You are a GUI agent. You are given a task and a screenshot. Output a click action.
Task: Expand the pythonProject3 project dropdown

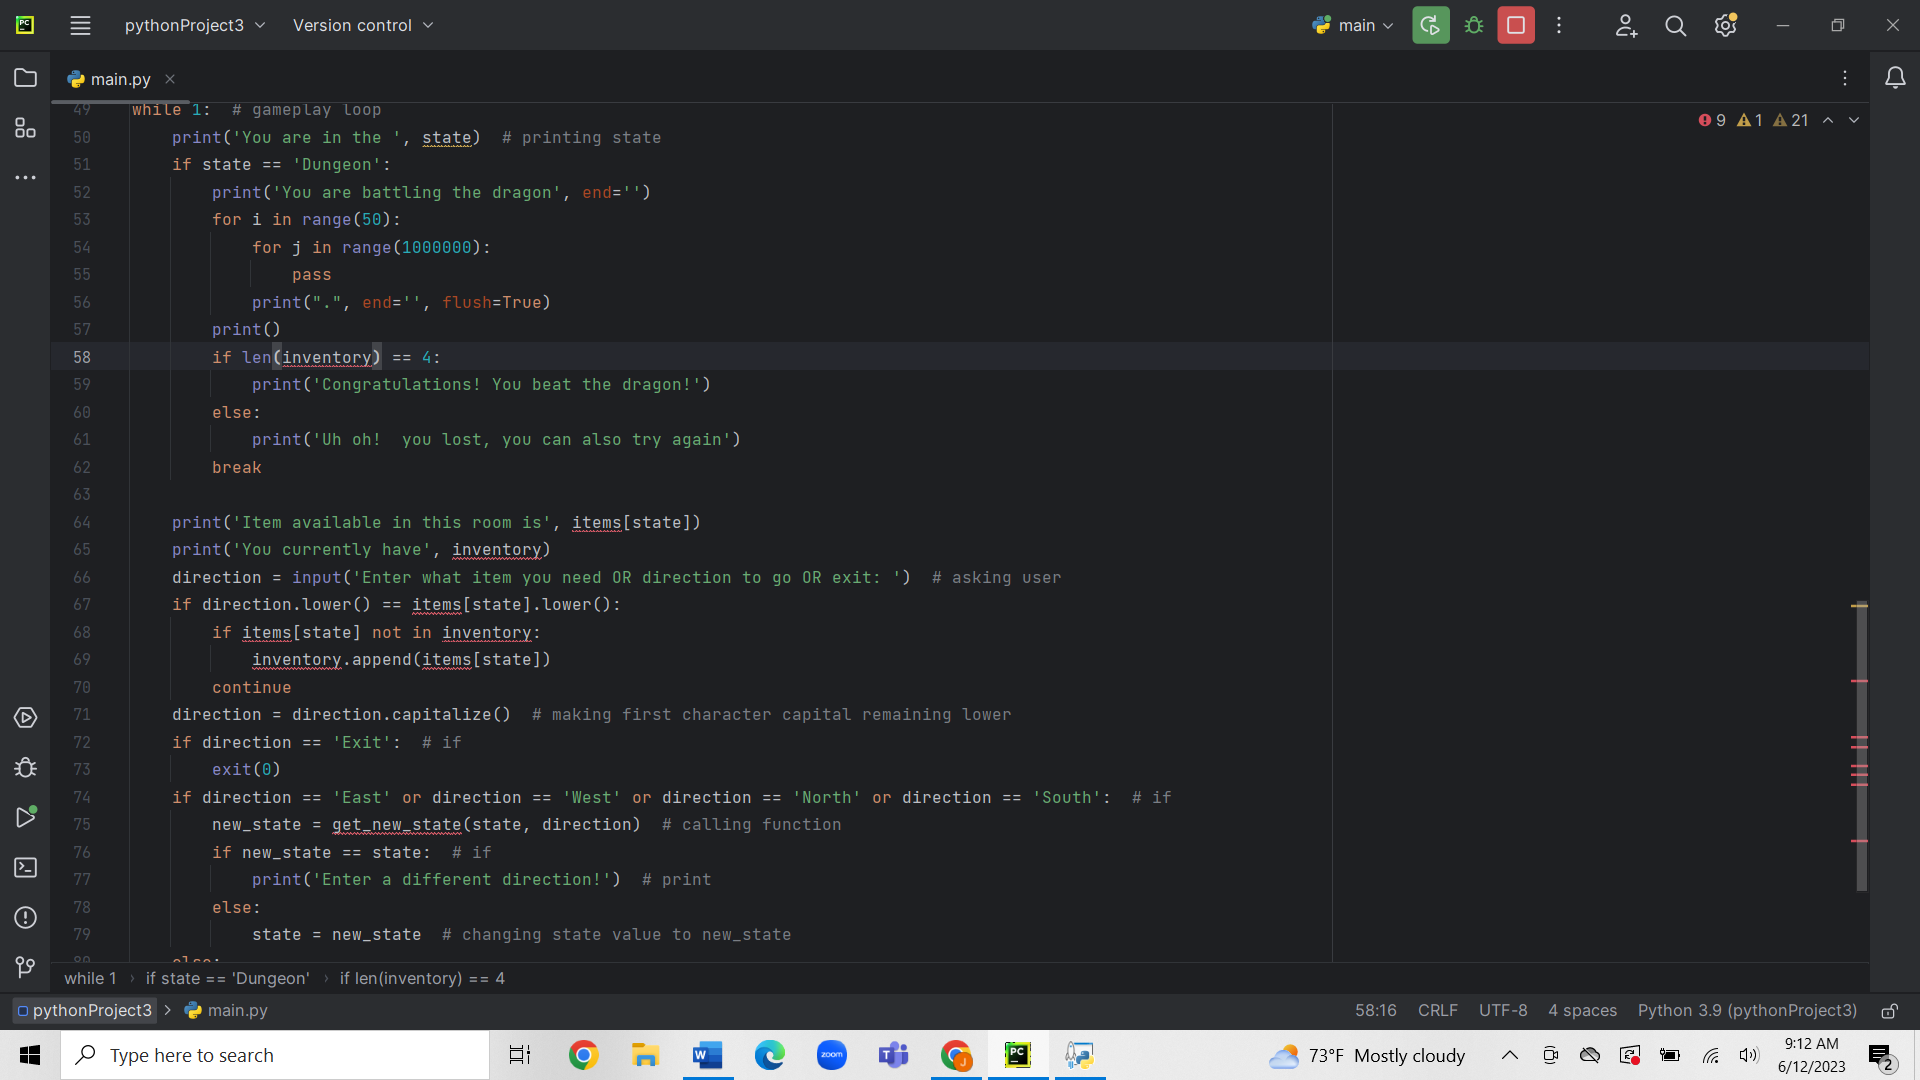coord(195,26)
